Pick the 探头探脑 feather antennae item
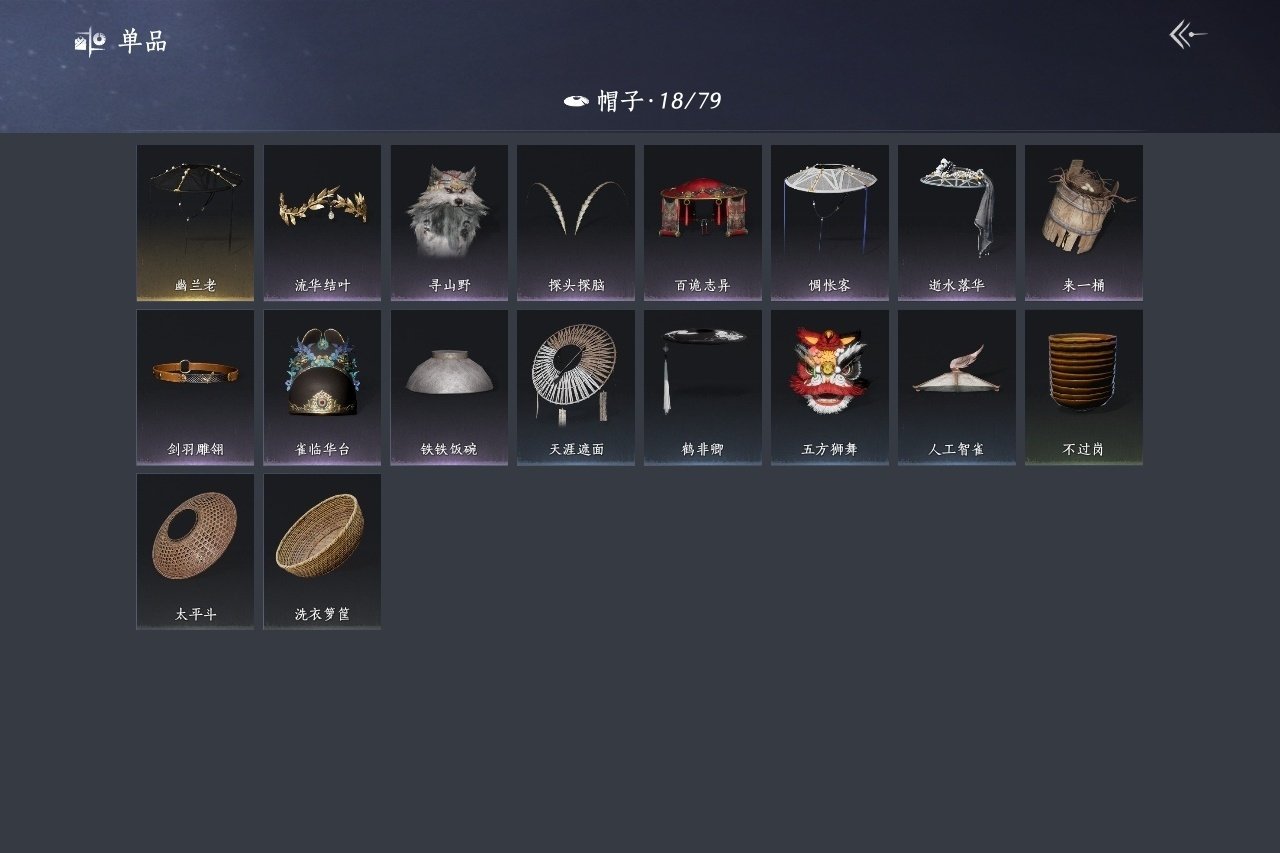Image resolution: width=1280 pixels, height=853 pixels. pos(576,222)
